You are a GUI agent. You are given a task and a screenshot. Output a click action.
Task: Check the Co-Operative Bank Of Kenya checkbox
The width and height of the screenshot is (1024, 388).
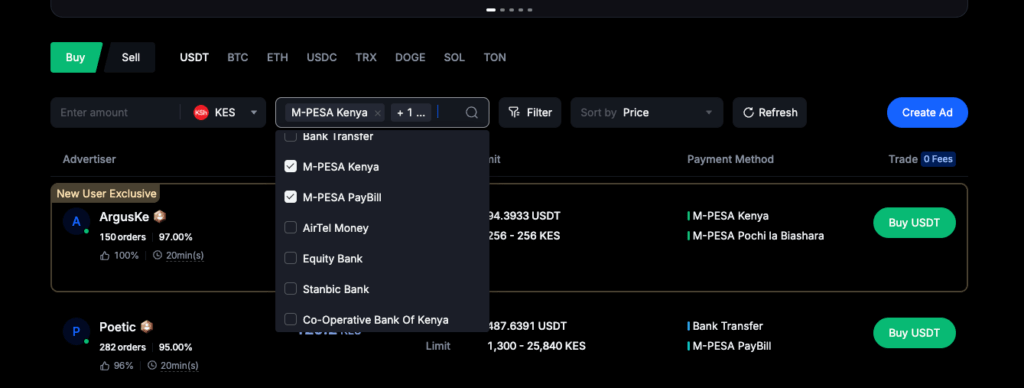(291, 319)
